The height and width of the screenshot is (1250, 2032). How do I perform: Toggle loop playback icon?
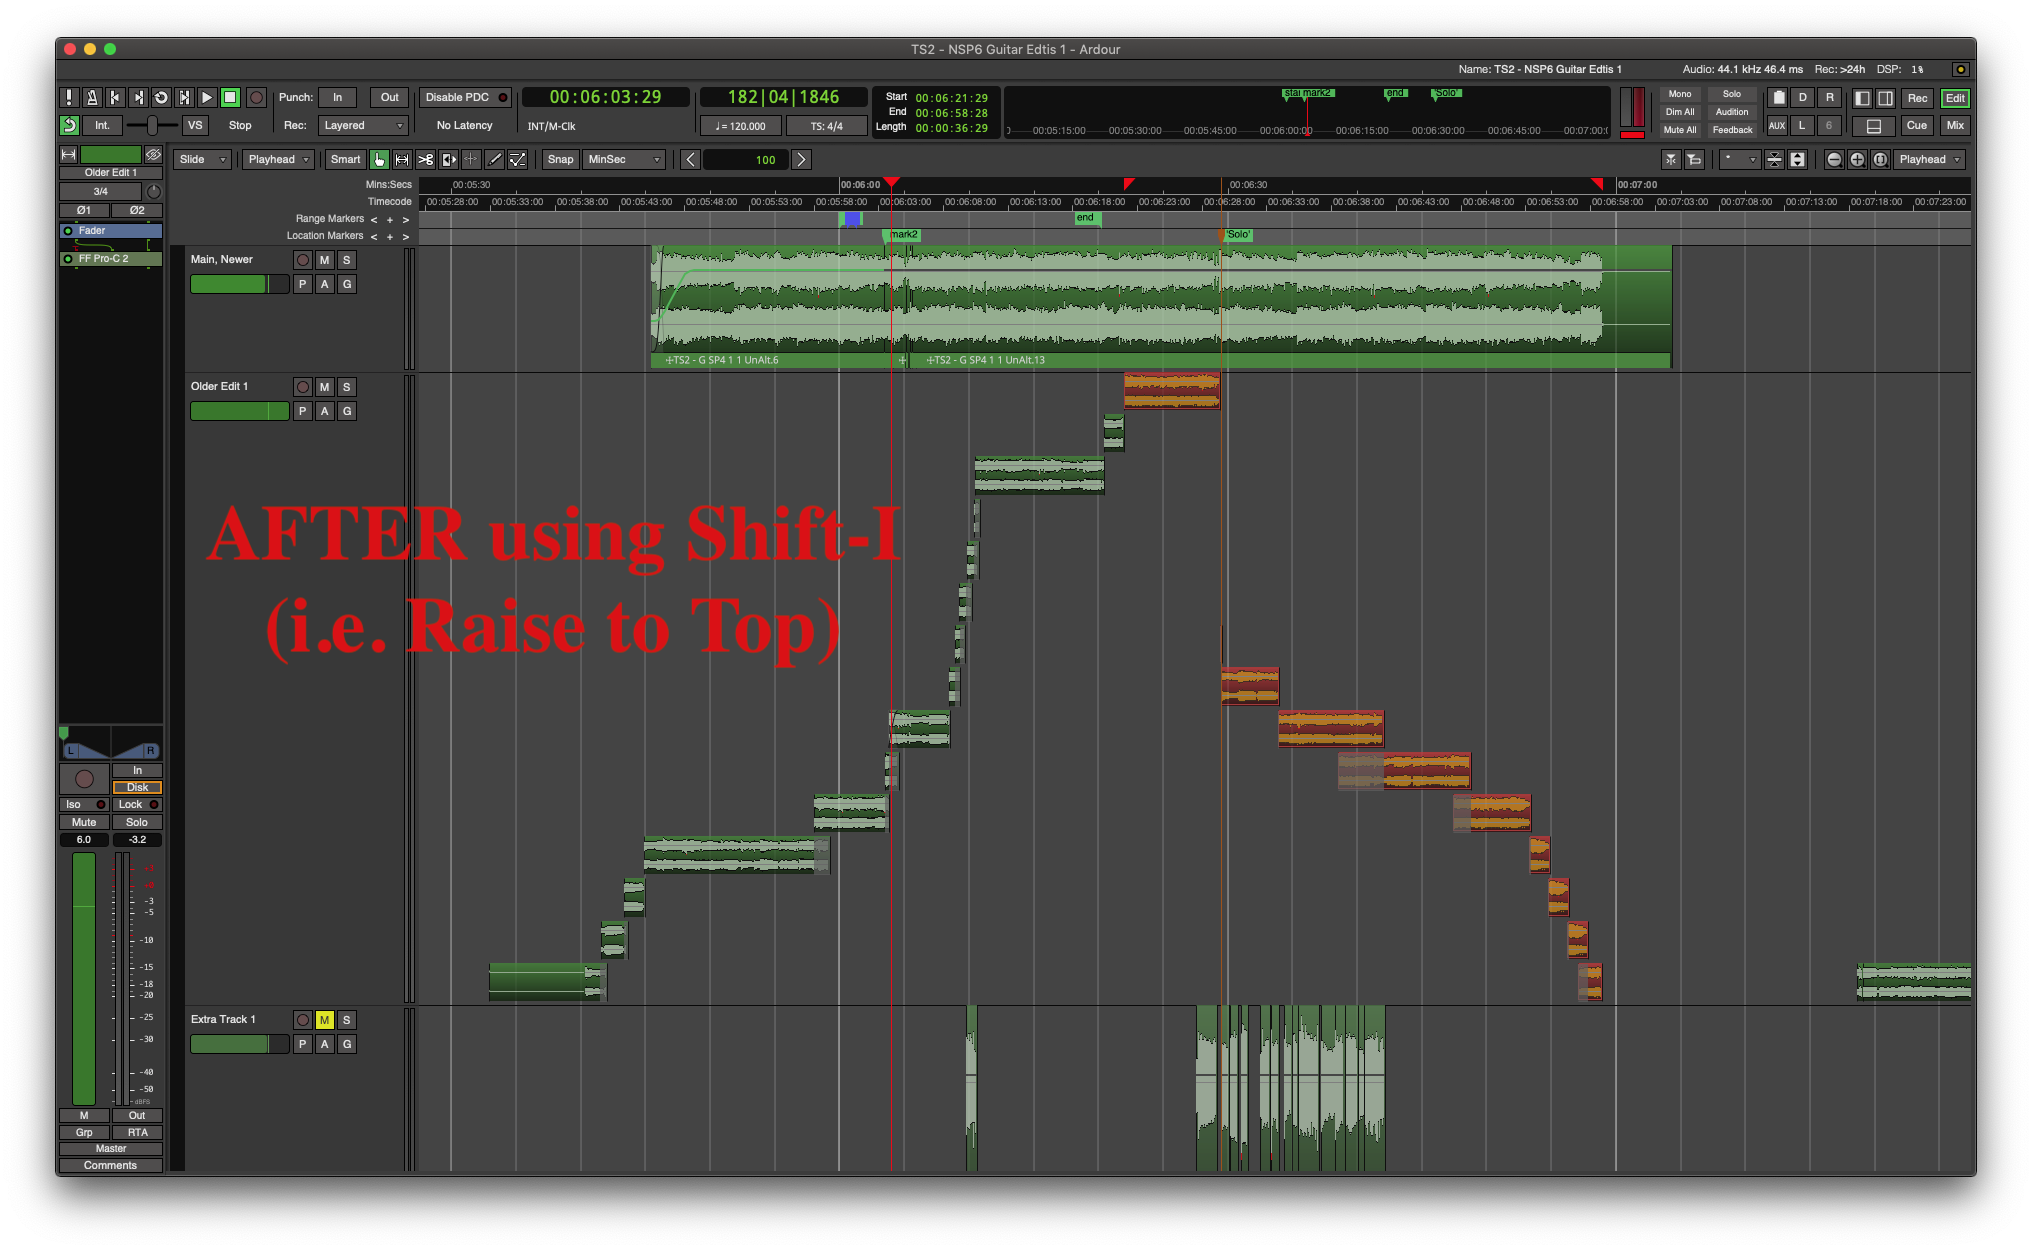[x=161, y=97]
